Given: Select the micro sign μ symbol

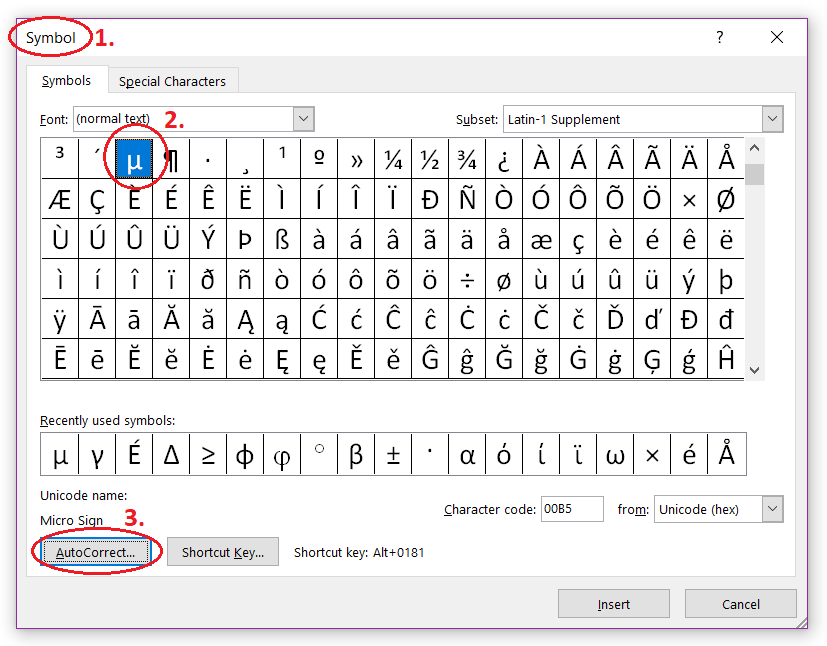Looking at the screenshot, I should pyautogui.click(x=135, y=158).
